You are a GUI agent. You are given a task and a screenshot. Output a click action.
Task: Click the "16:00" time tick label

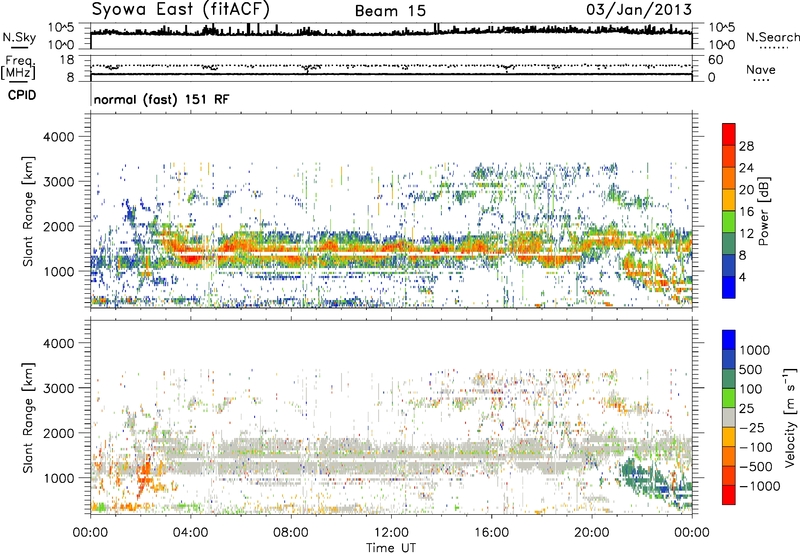(x=491, y=532)
